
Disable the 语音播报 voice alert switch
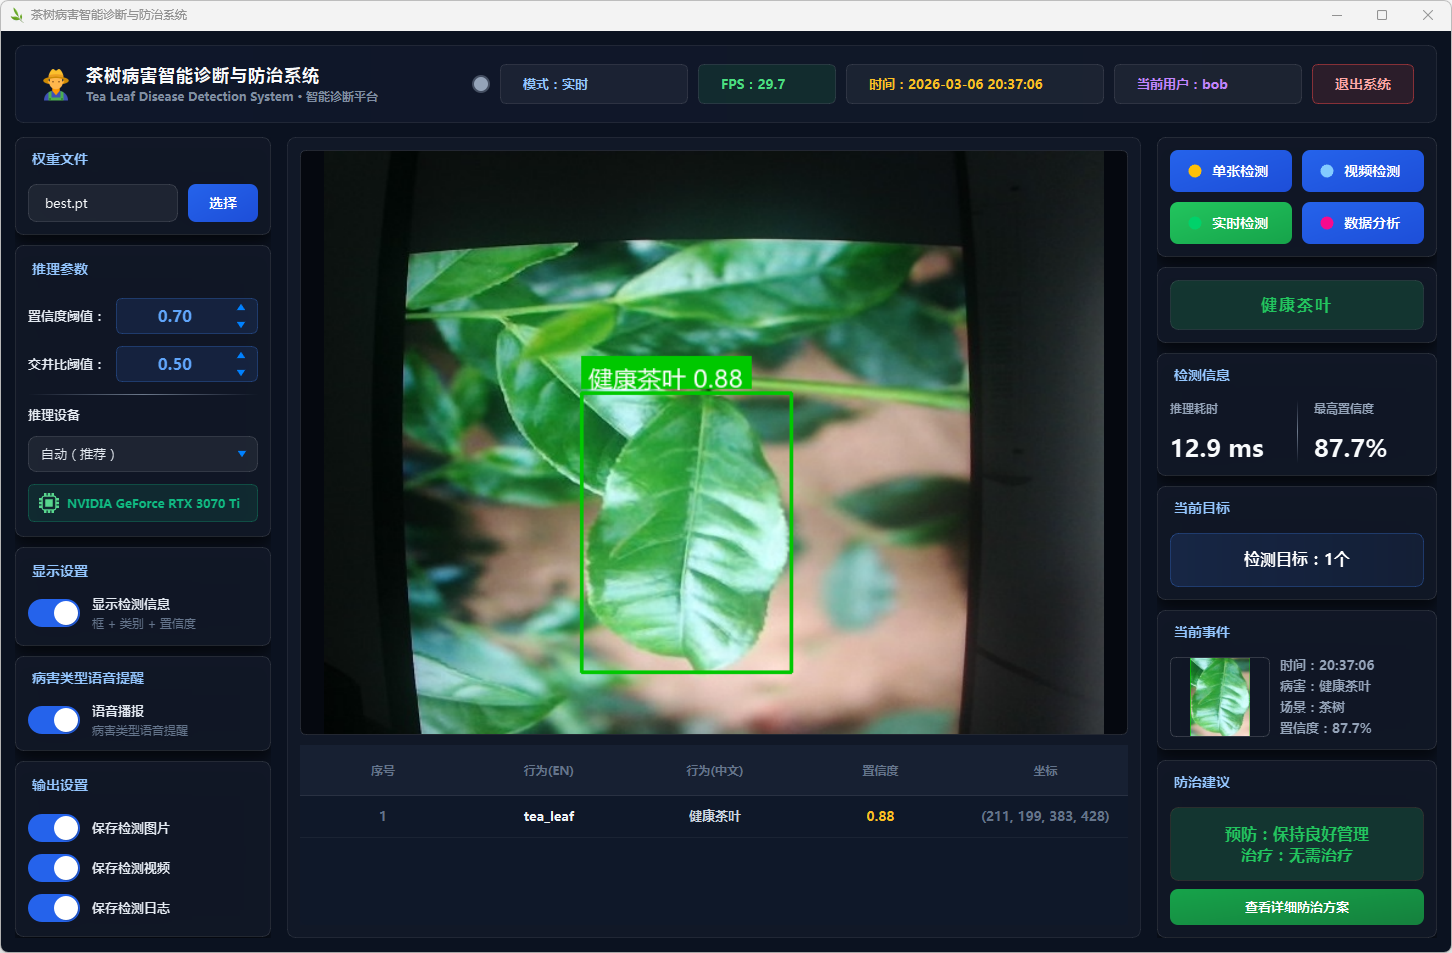tap(54, 720)
